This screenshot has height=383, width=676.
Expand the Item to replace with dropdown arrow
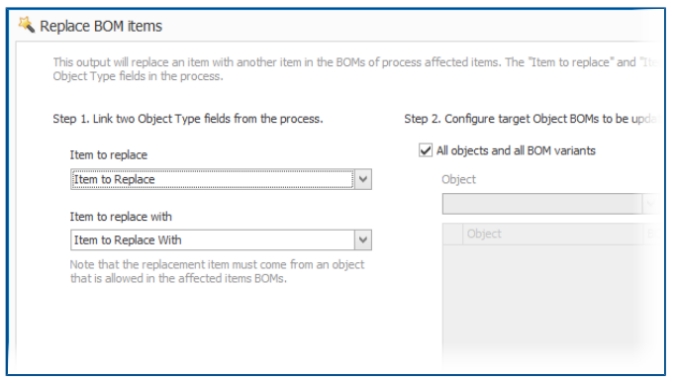tap(363, 240)
